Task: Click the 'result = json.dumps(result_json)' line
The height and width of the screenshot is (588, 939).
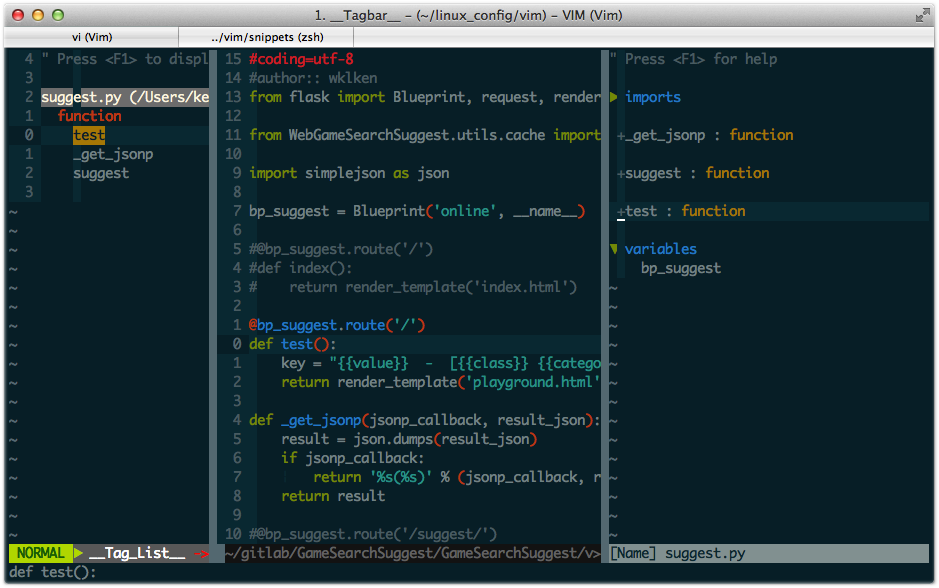Action: [409, 440]
